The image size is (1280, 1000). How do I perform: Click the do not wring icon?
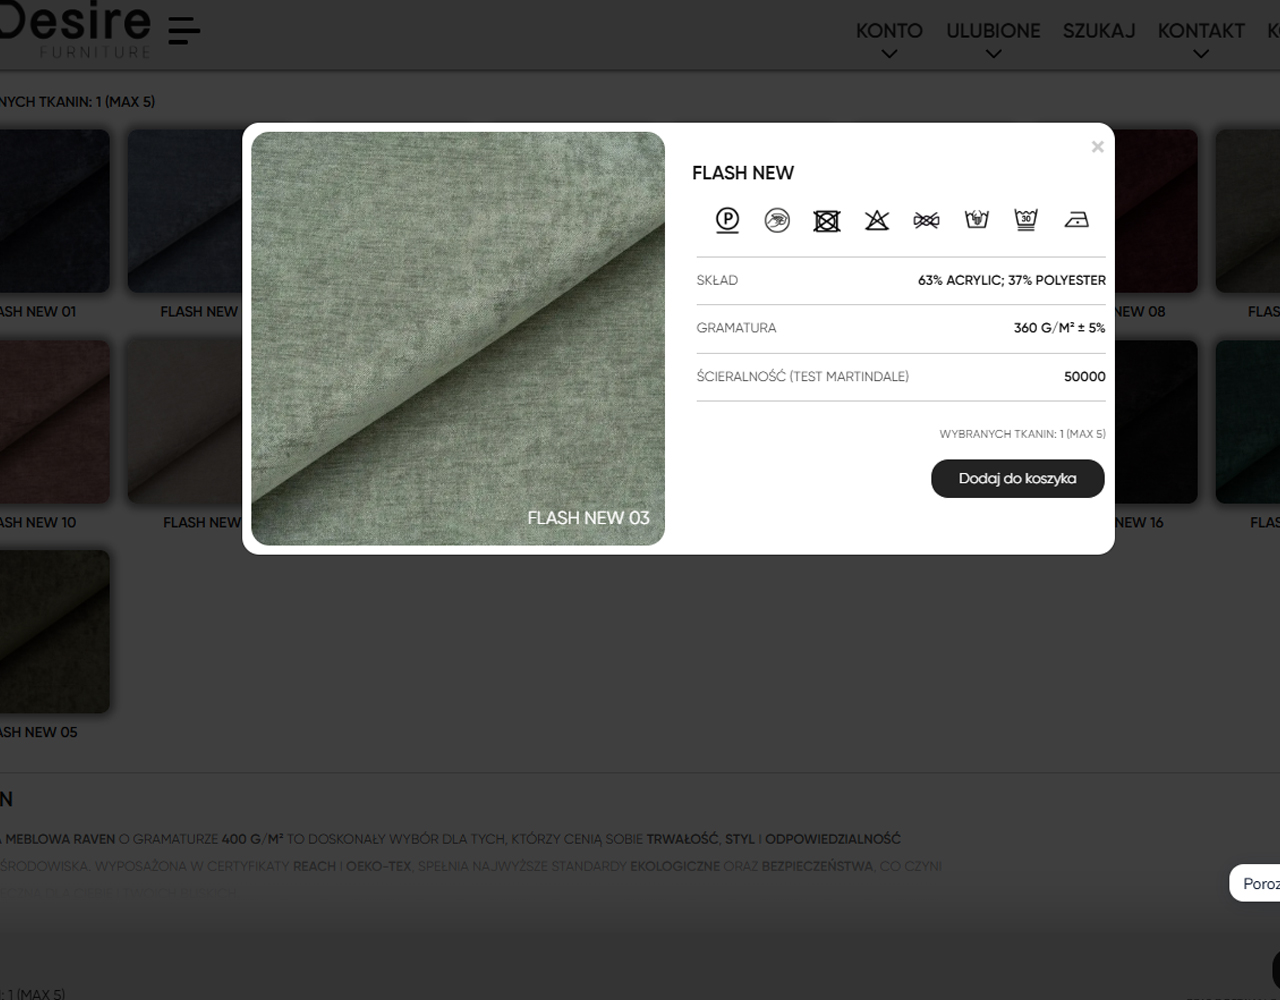[927, 220]
